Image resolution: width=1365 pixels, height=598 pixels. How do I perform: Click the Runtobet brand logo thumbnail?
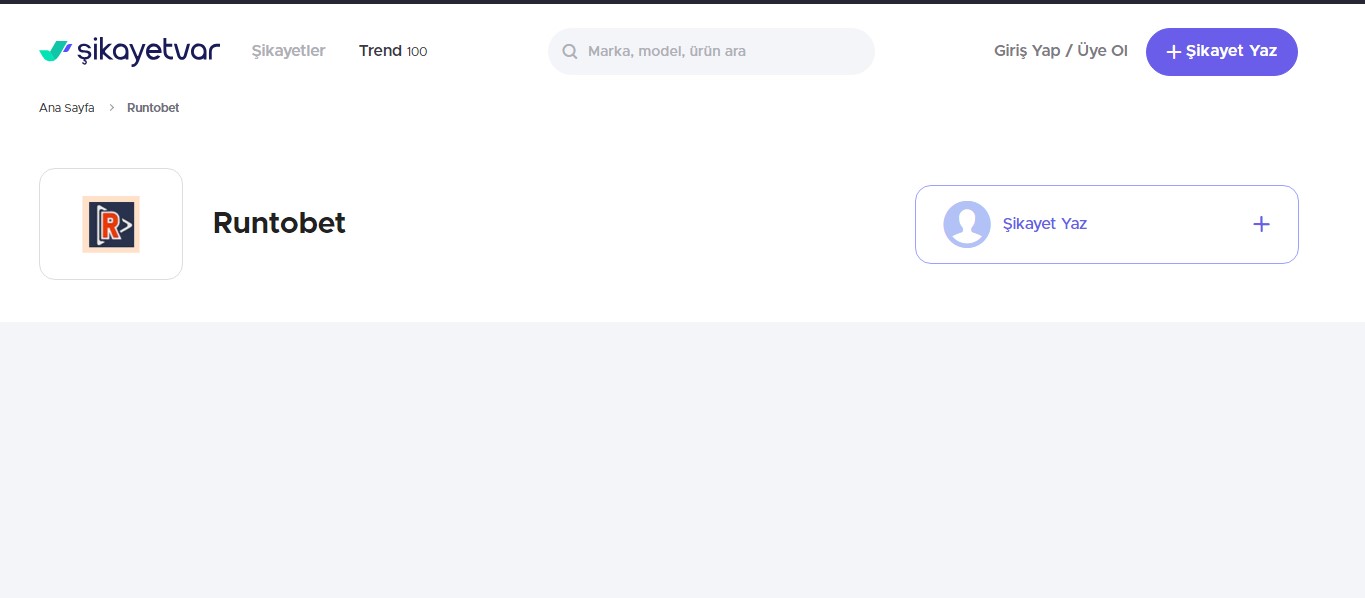[111, 224]
